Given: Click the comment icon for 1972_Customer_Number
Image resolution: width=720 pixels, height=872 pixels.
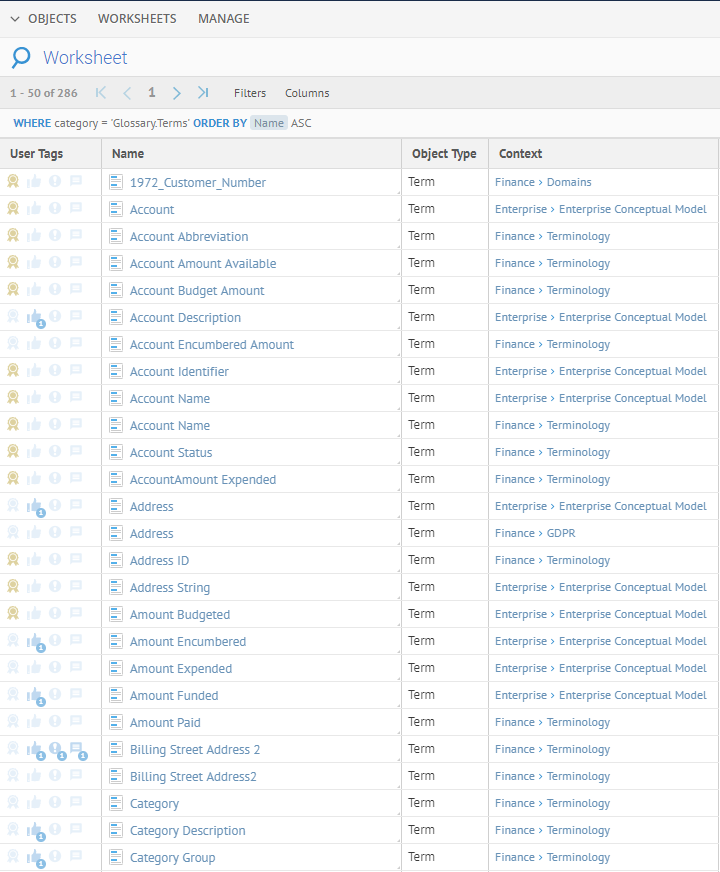Looking at the screenshot, I should pyautogui.click(x=76, y=182).
